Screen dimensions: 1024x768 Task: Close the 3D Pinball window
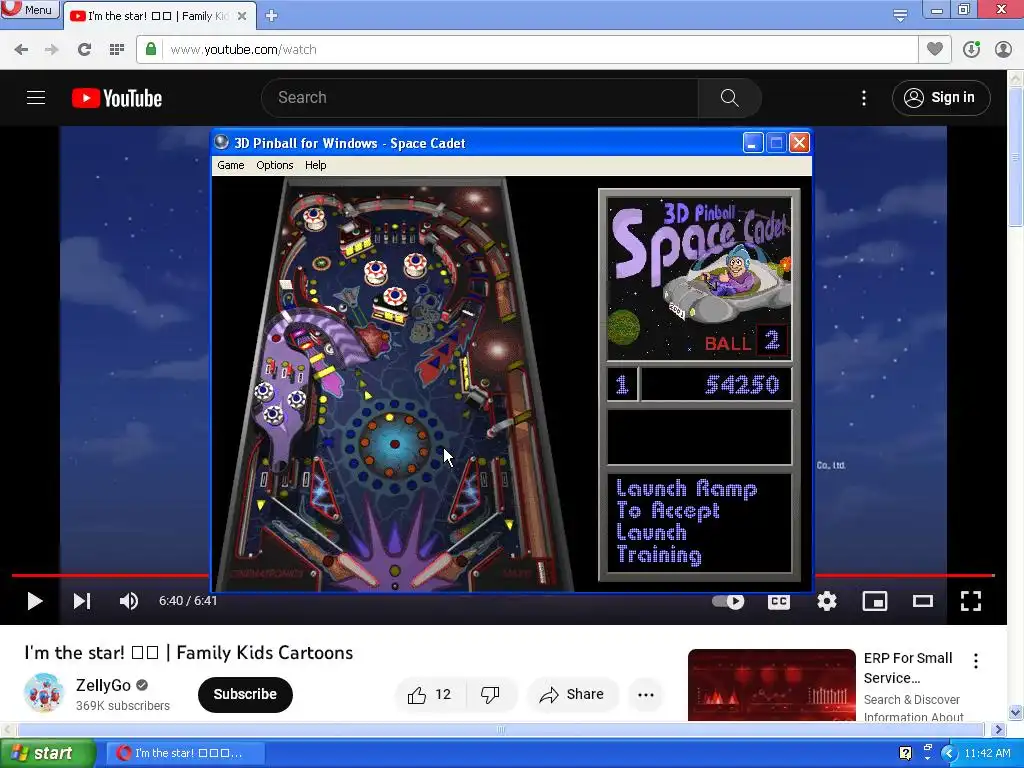799,142
